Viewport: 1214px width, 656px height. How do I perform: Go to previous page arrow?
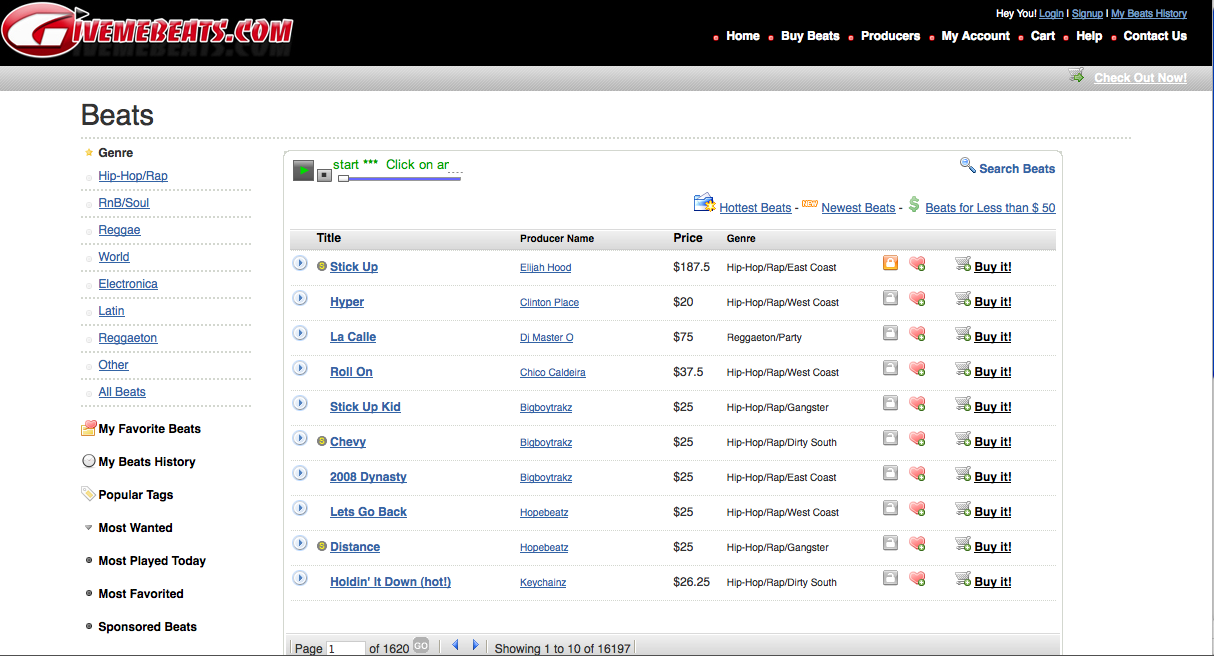pyautogui.click(x=455, y=646)
